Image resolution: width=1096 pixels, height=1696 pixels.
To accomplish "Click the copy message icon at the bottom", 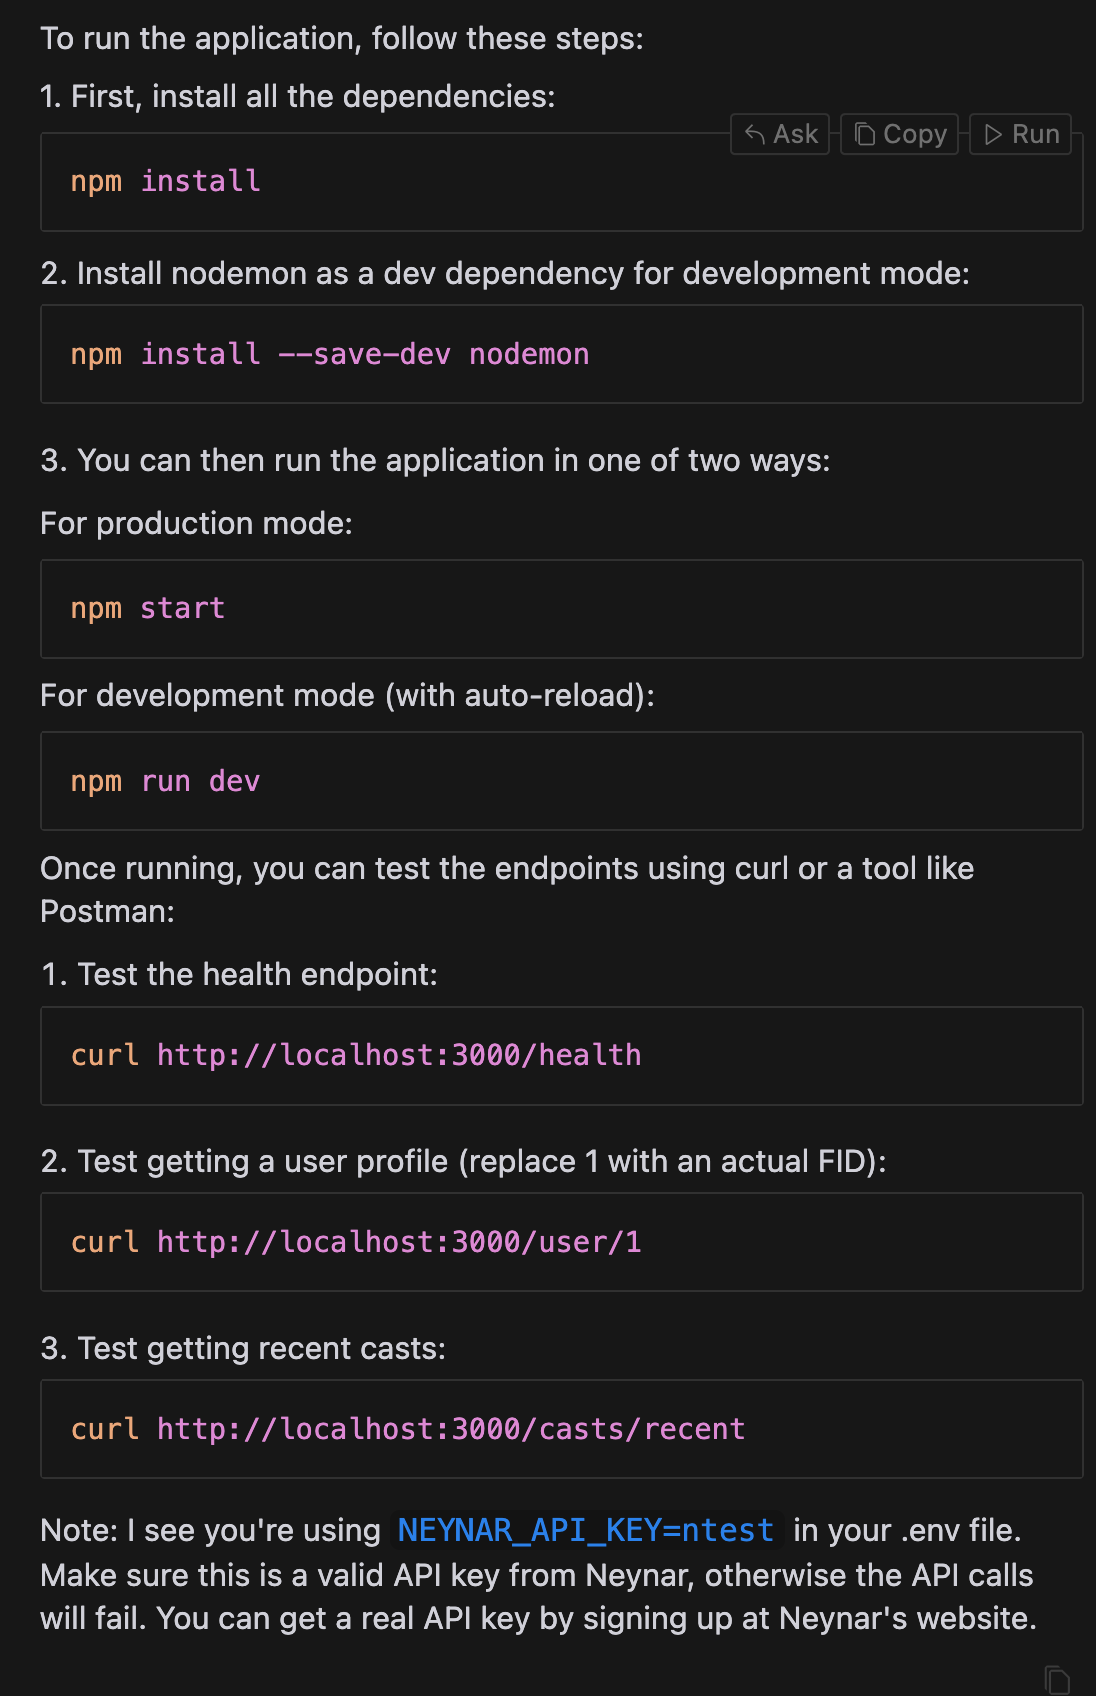I will [1057, 1679].
